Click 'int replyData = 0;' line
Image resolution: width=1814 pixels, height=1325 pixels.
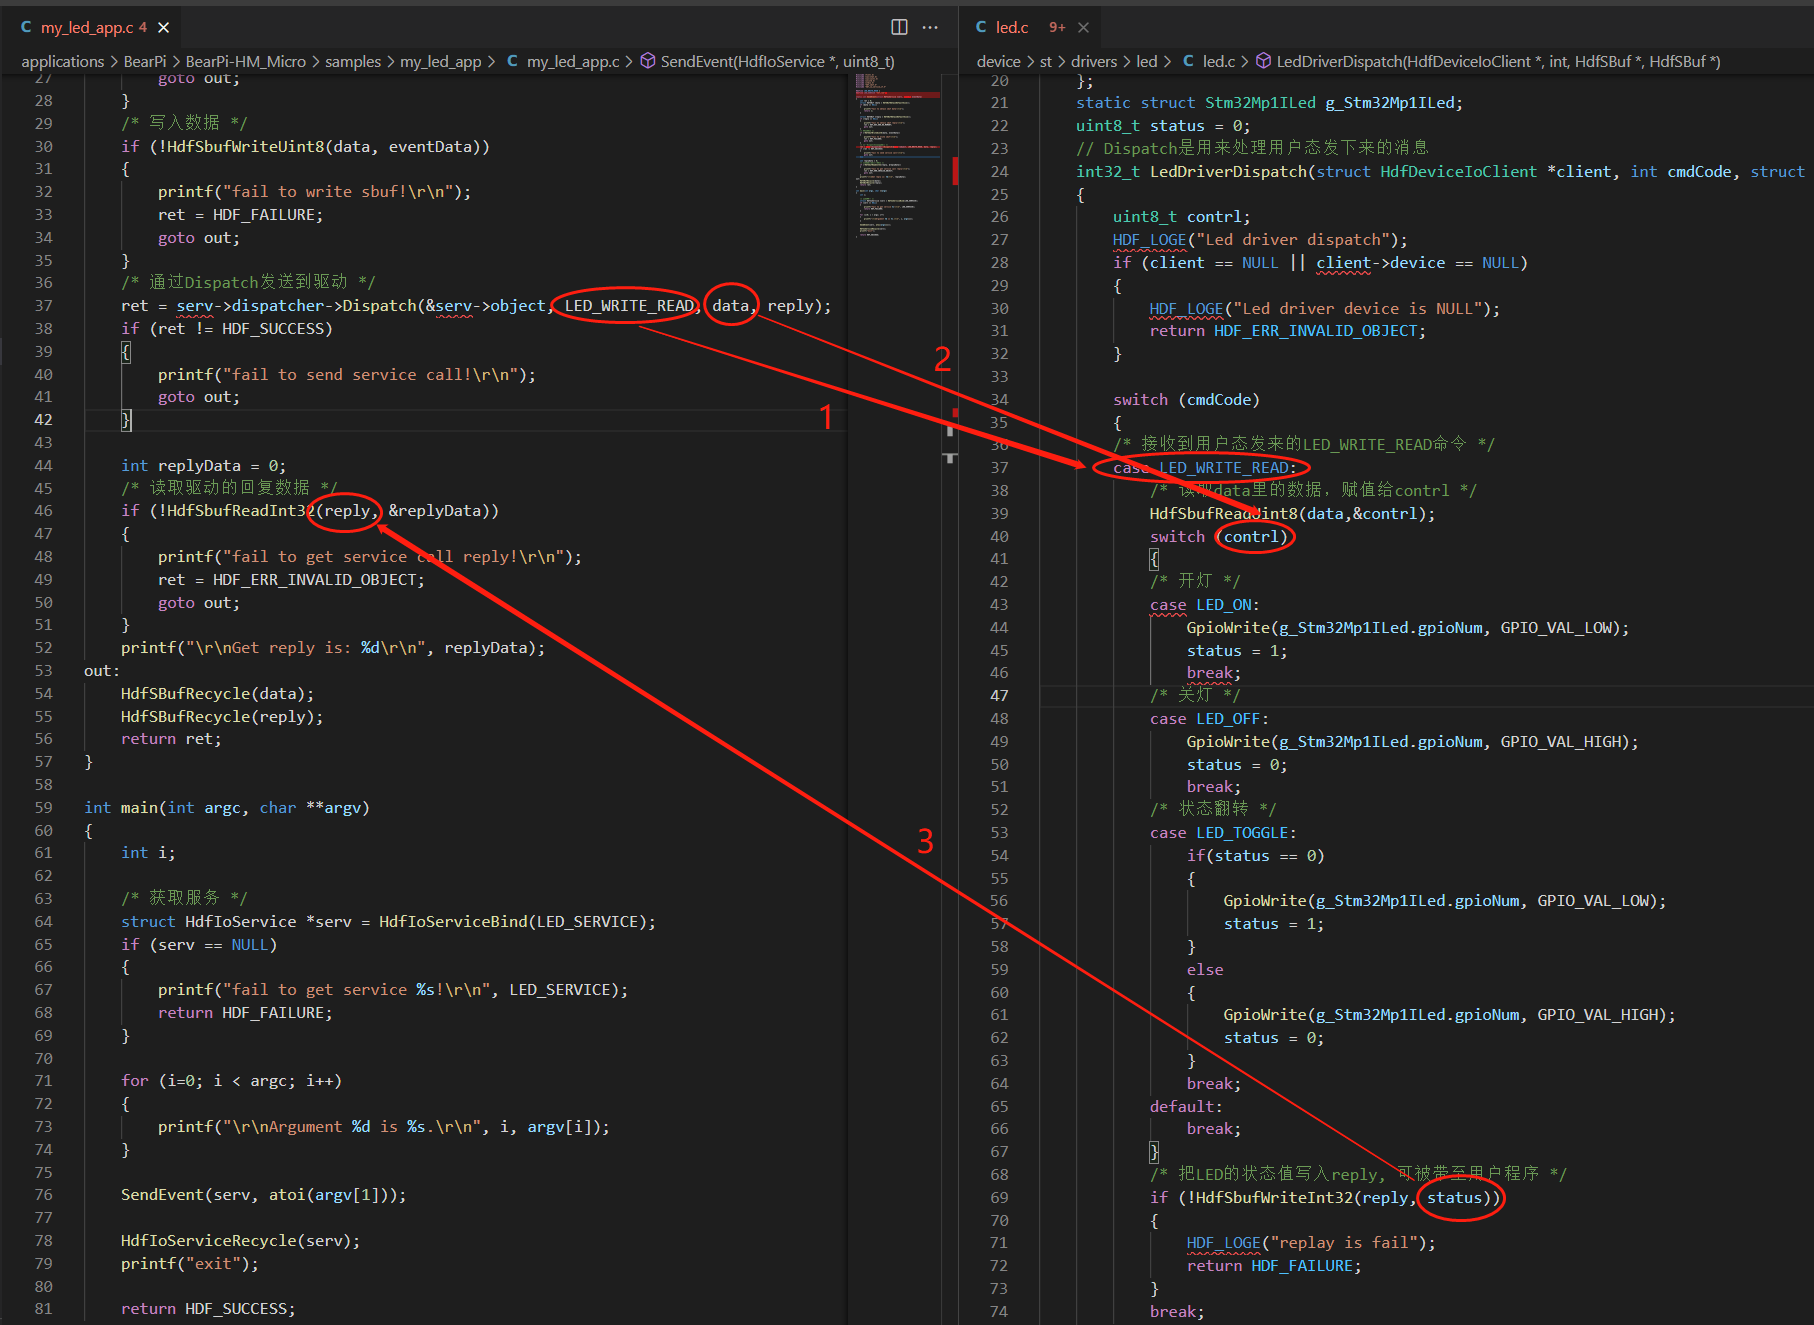(203, 466)
